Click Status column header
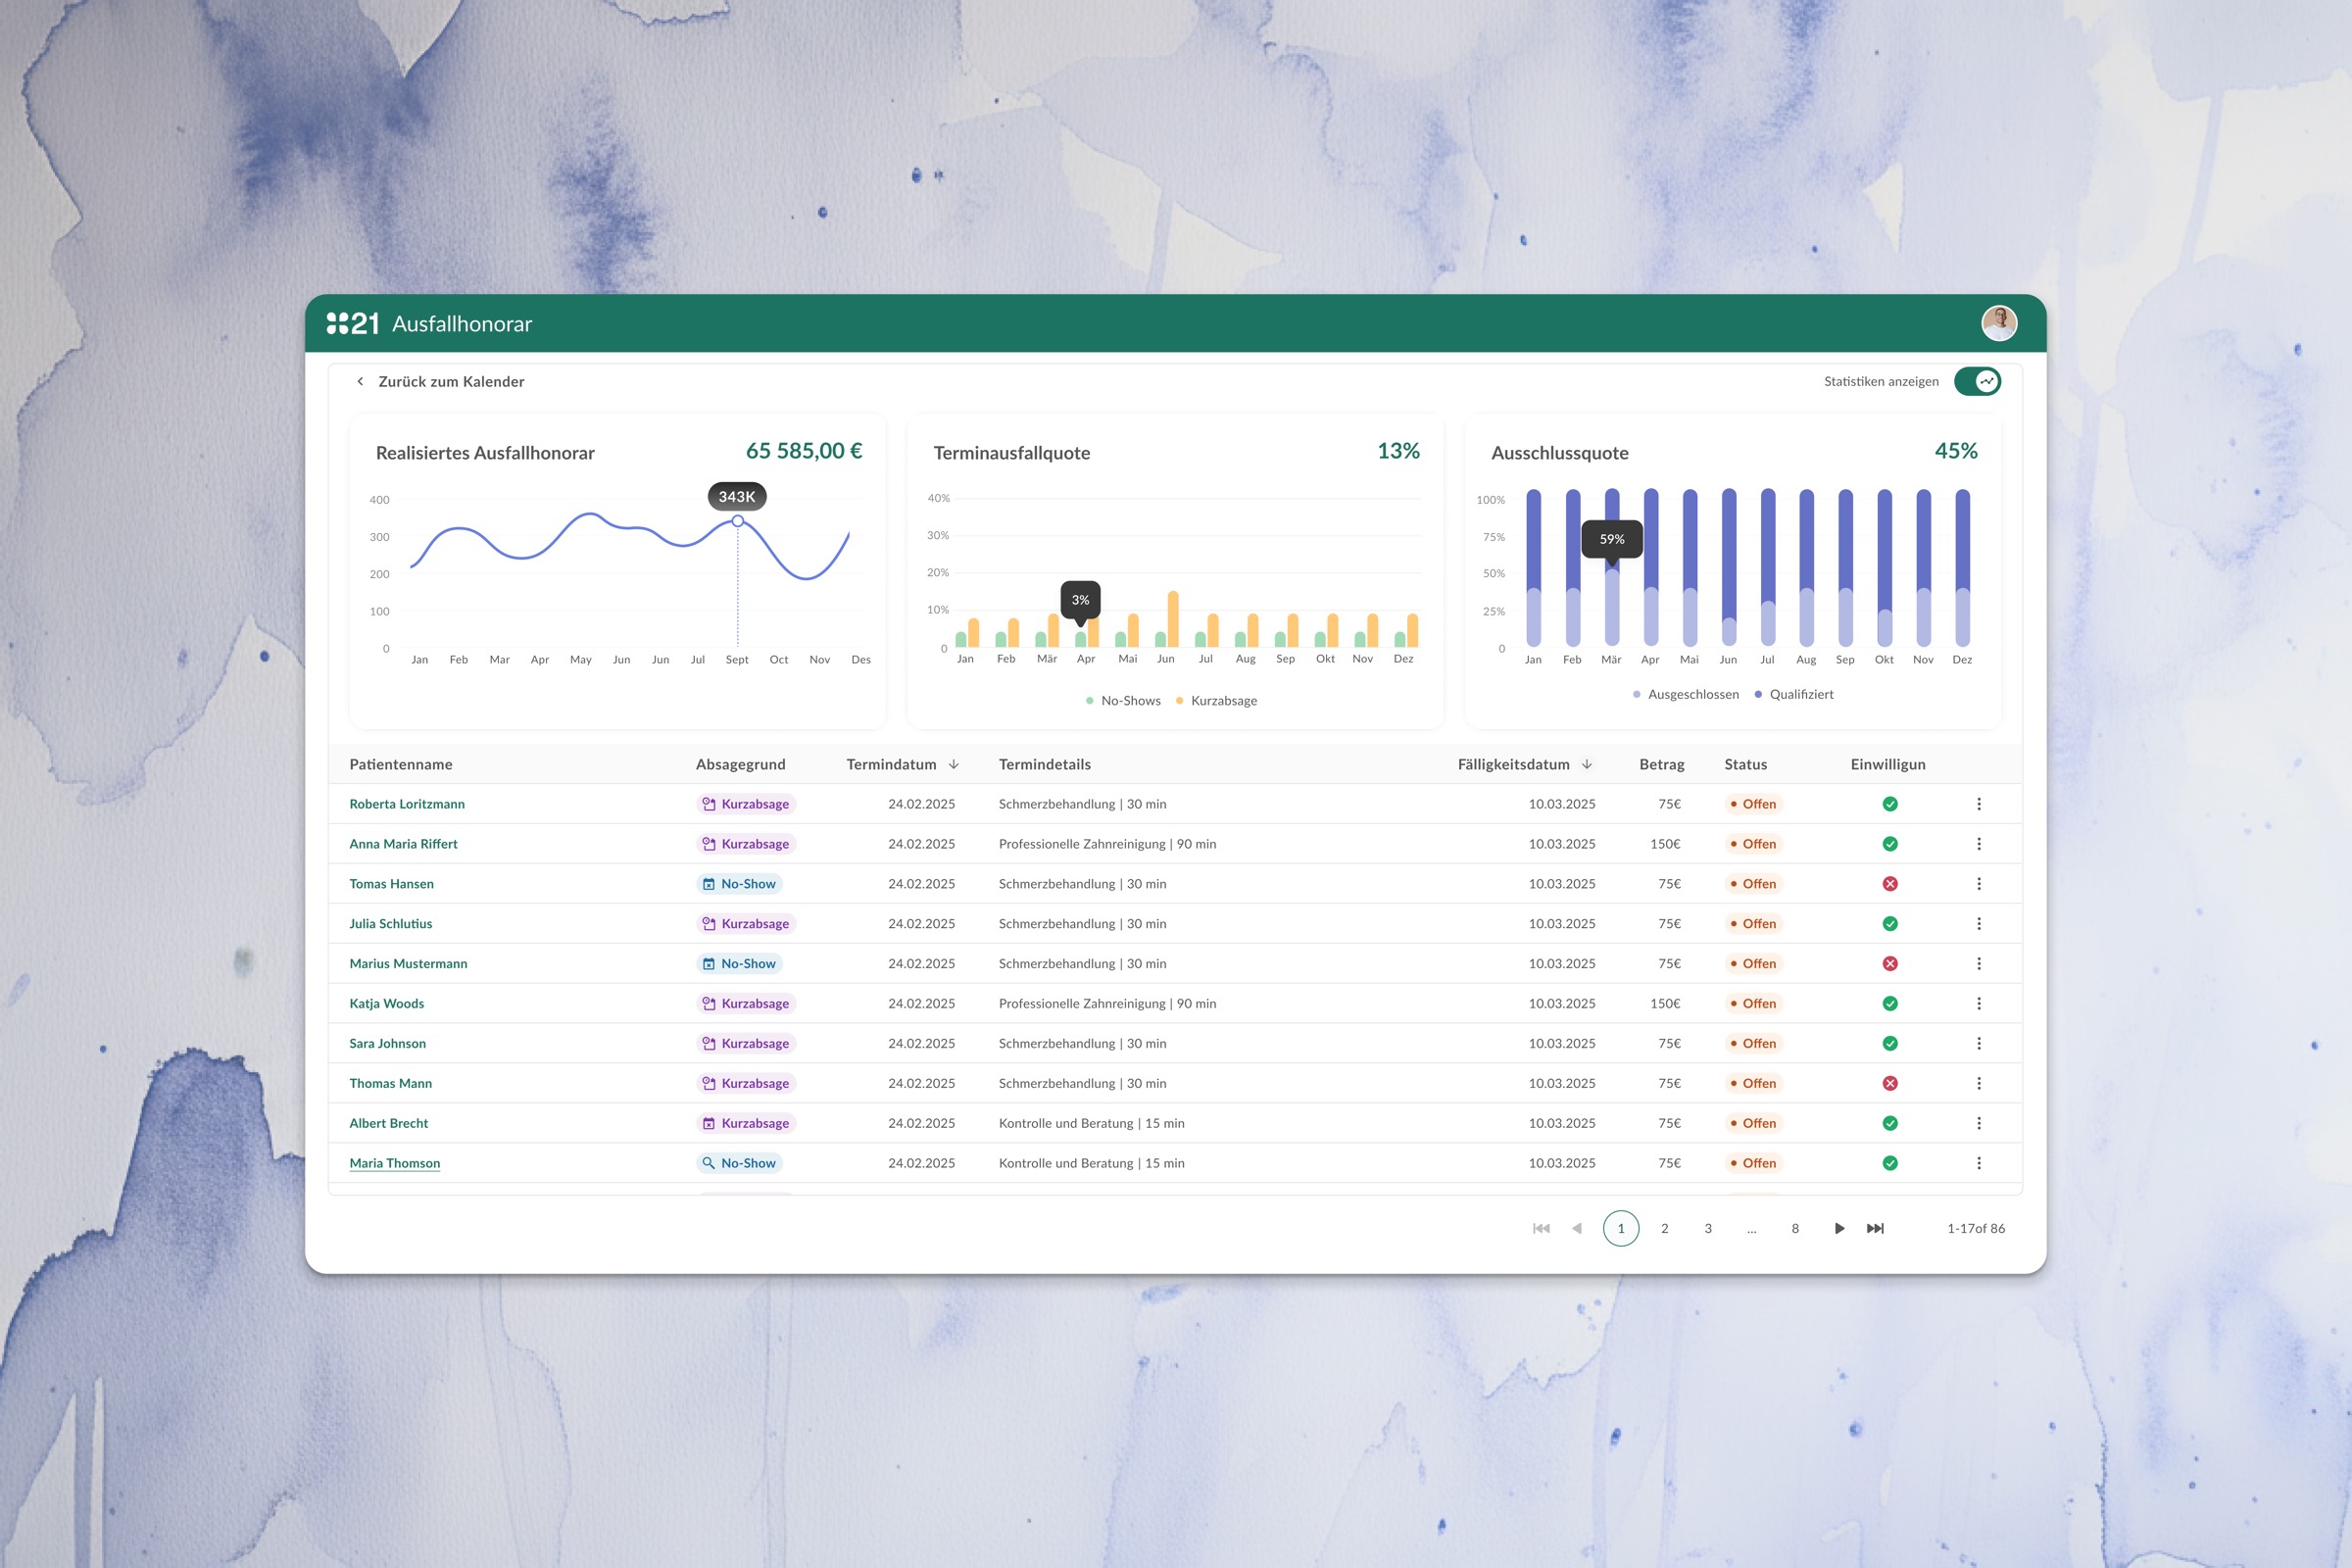The width and height of the screenshot is (2352, 1568). coord(1745,764)
